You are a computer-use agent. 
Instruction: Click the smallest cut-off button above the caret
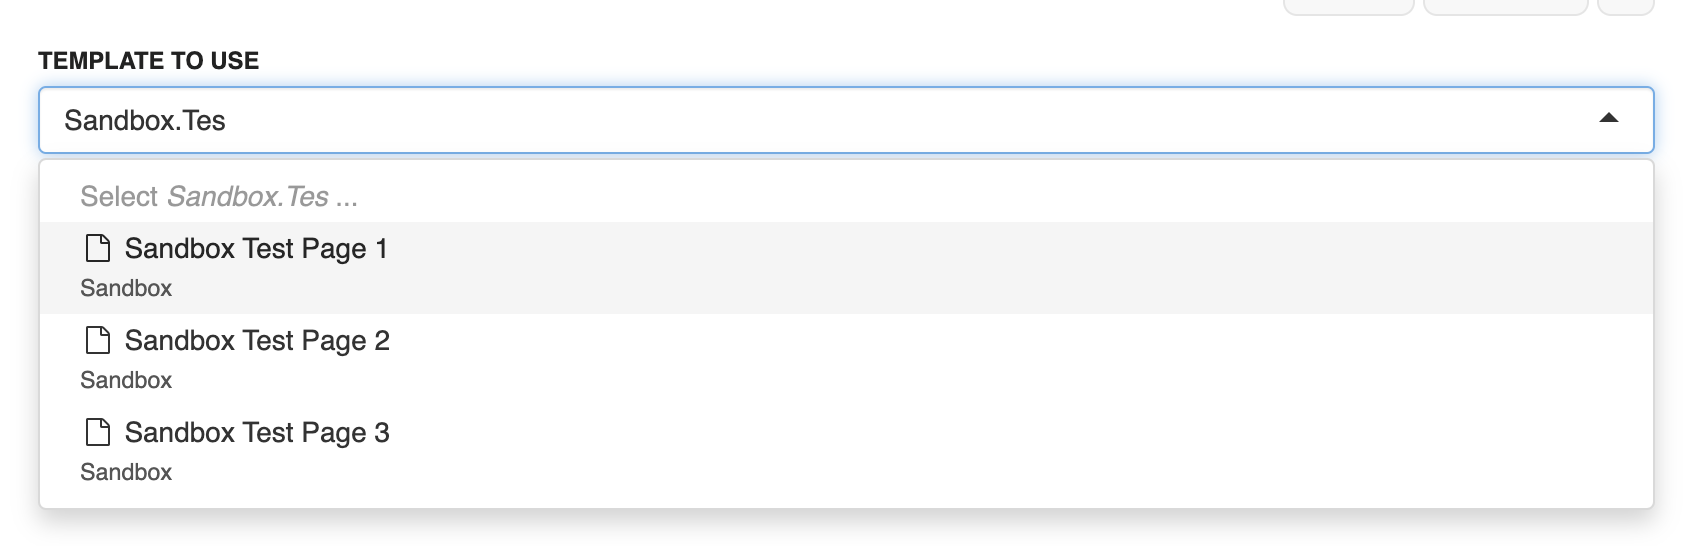click(1625, 7)
